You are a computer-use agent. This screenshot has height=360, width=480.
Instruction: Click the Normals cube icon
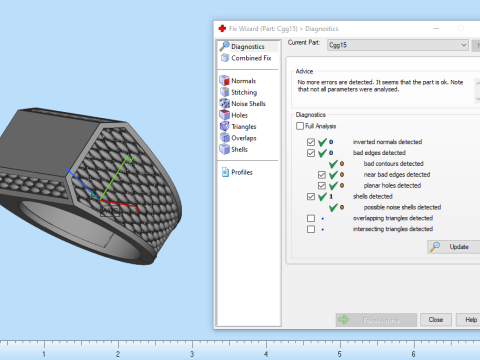225,80
